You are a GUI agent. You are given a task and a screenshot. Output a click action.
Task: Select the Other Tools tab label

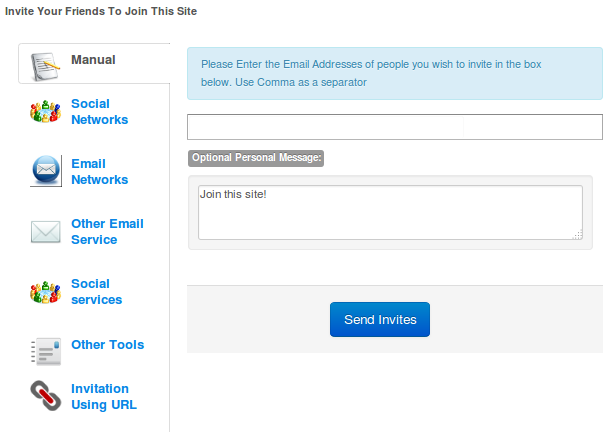pos(107,345)
